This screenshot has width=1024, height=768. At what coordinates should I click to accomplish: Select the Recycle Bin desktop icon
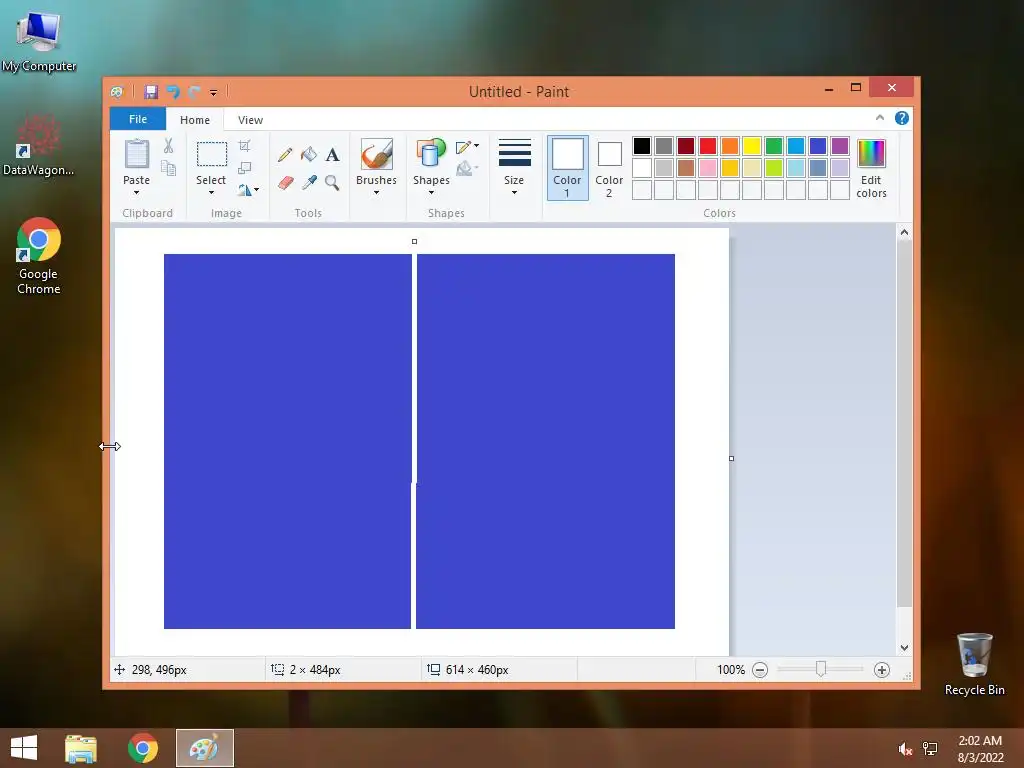(x=974, y=664)
